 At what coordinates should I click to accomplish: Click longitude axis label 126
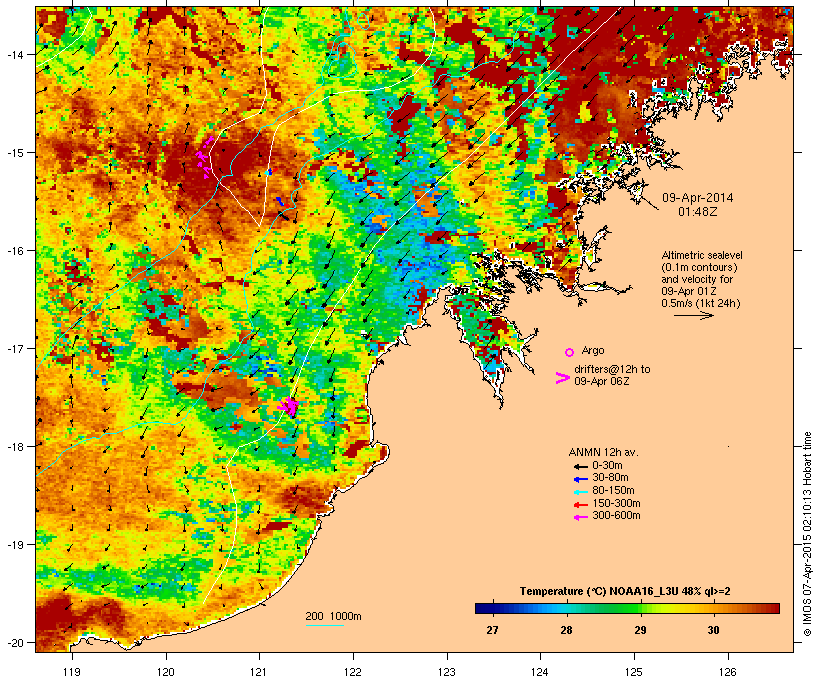click(x=728, y=672)
